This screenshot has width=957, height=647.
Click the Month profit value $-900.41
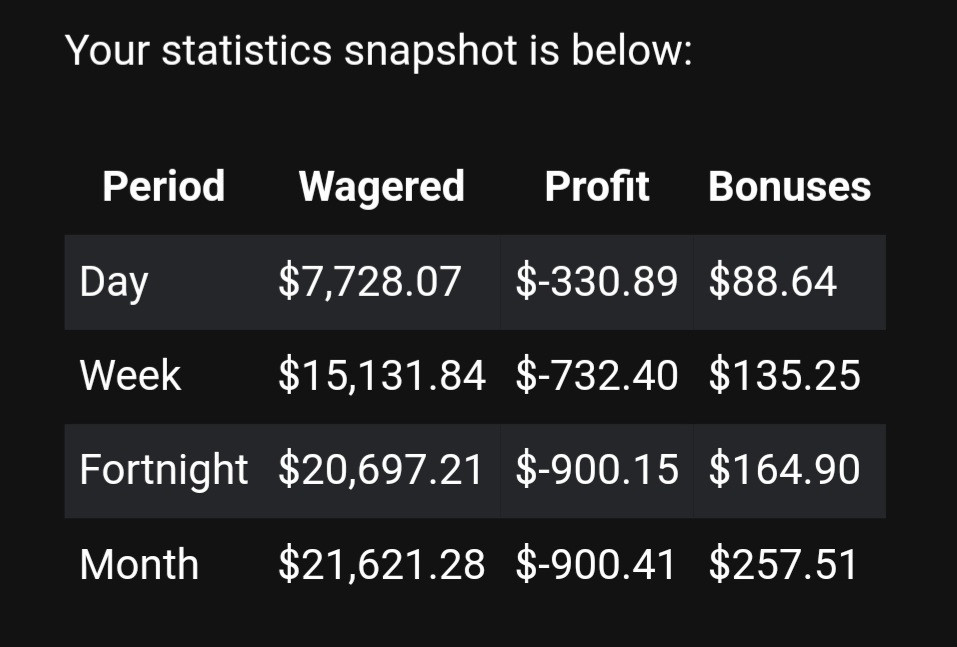[596, 565]
